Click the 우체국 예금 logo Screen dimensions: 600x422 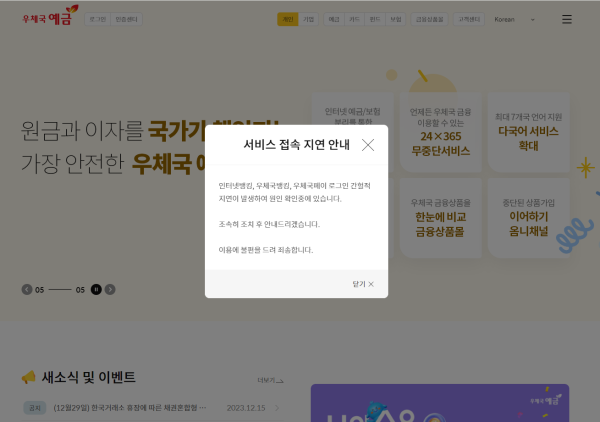50,15
